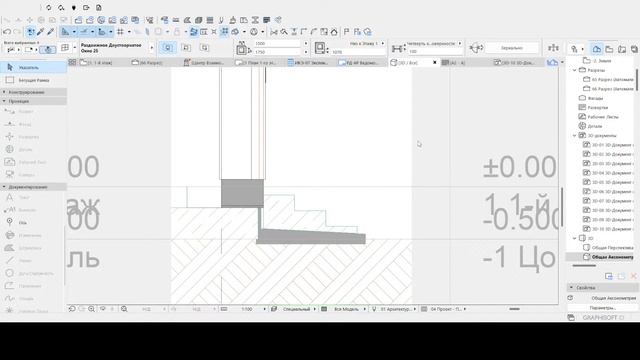Select the Marquee (Бегущая Рамка) tool
Image resolution: width=640 pixels, height=360 pixels.
click(x=33, y=80)
